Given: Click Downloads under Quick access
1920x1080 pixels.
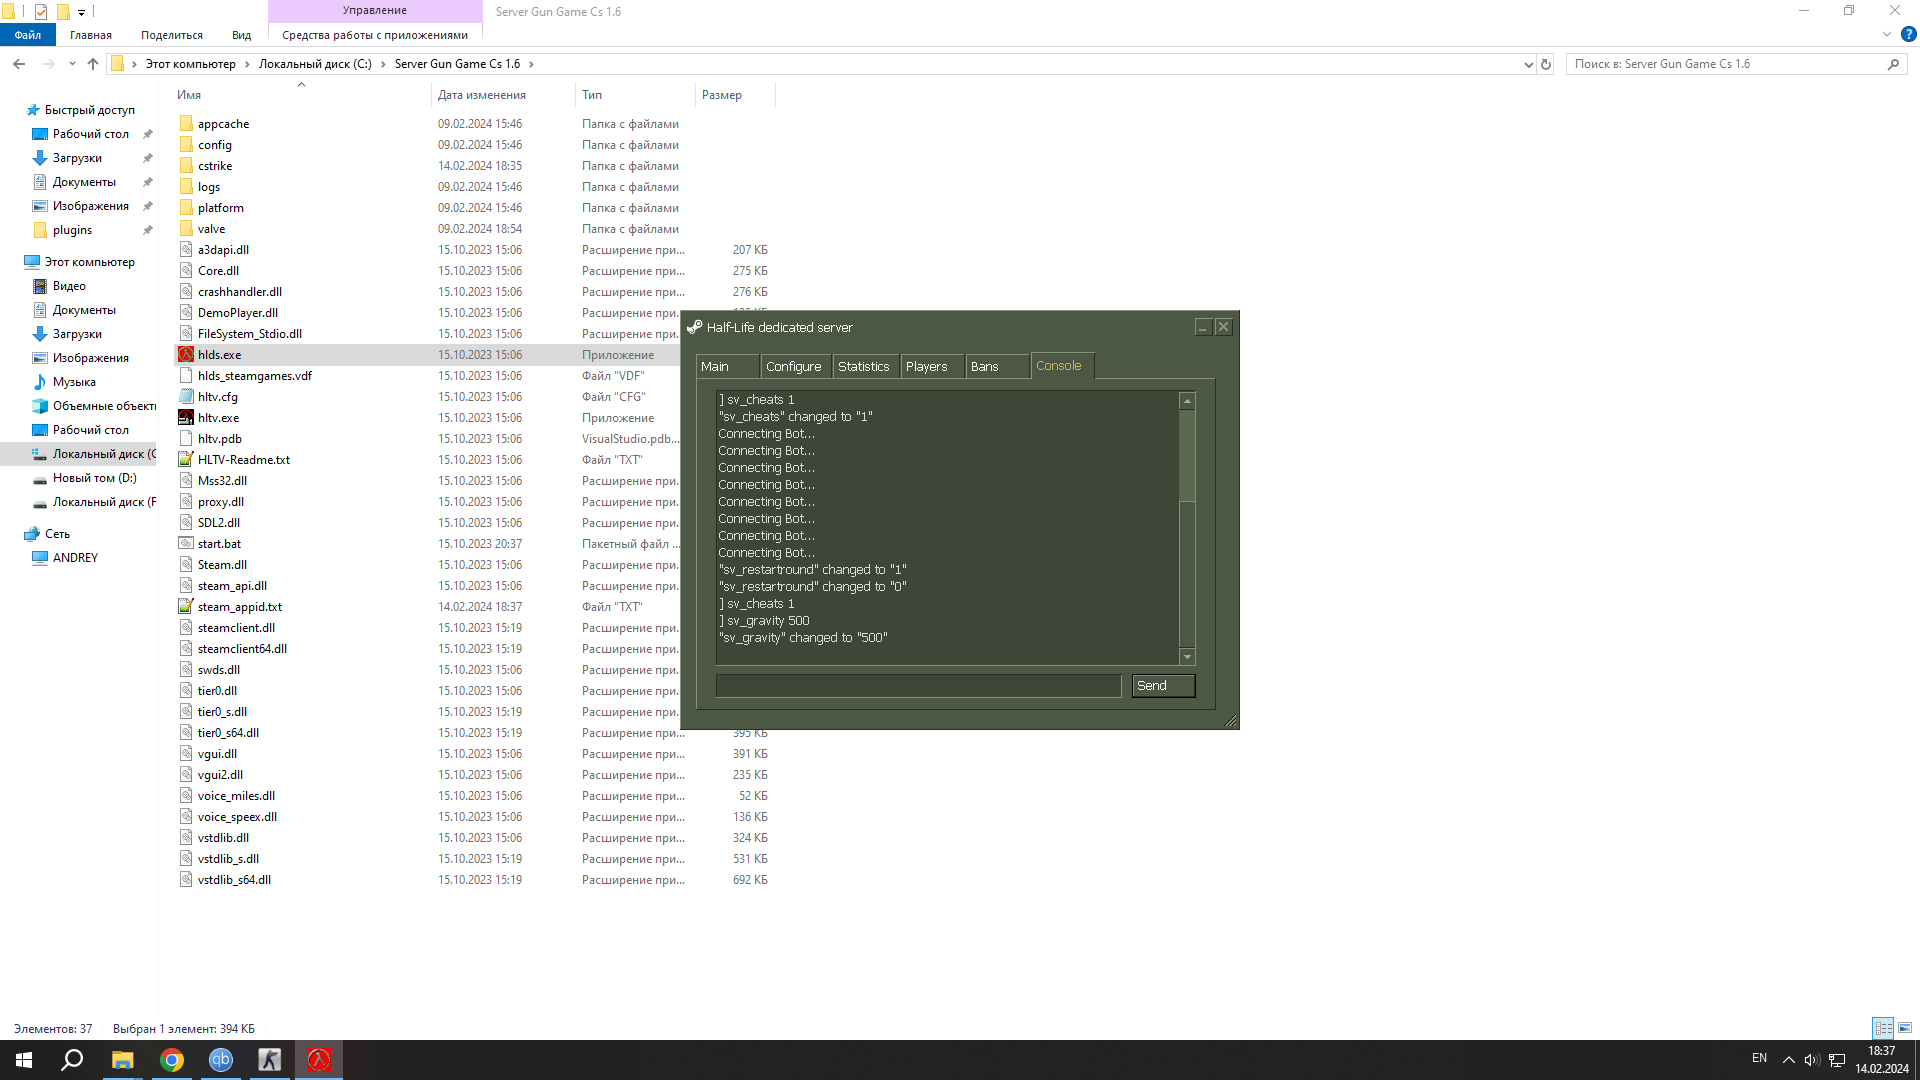Looking at the screenshot, I should click(x=77, y=158).
